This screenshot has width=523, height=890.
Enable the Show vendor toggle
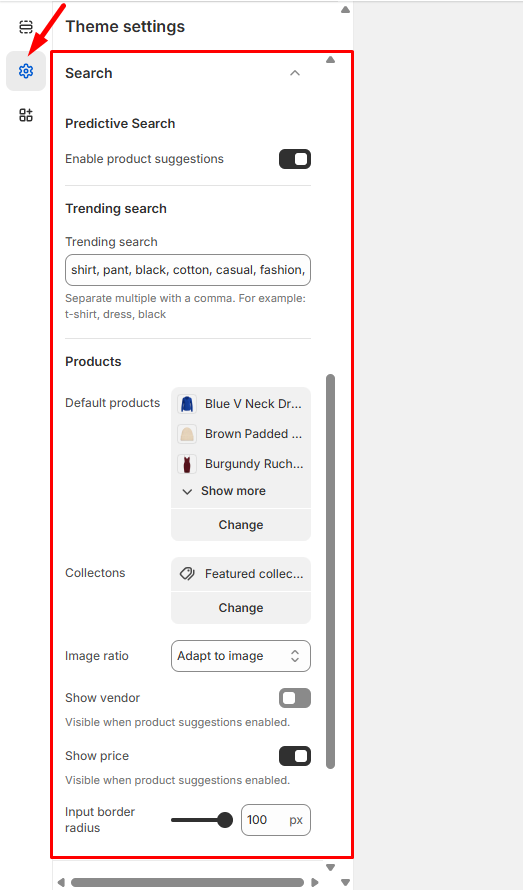pyautogui.click(x=295, y=698)
